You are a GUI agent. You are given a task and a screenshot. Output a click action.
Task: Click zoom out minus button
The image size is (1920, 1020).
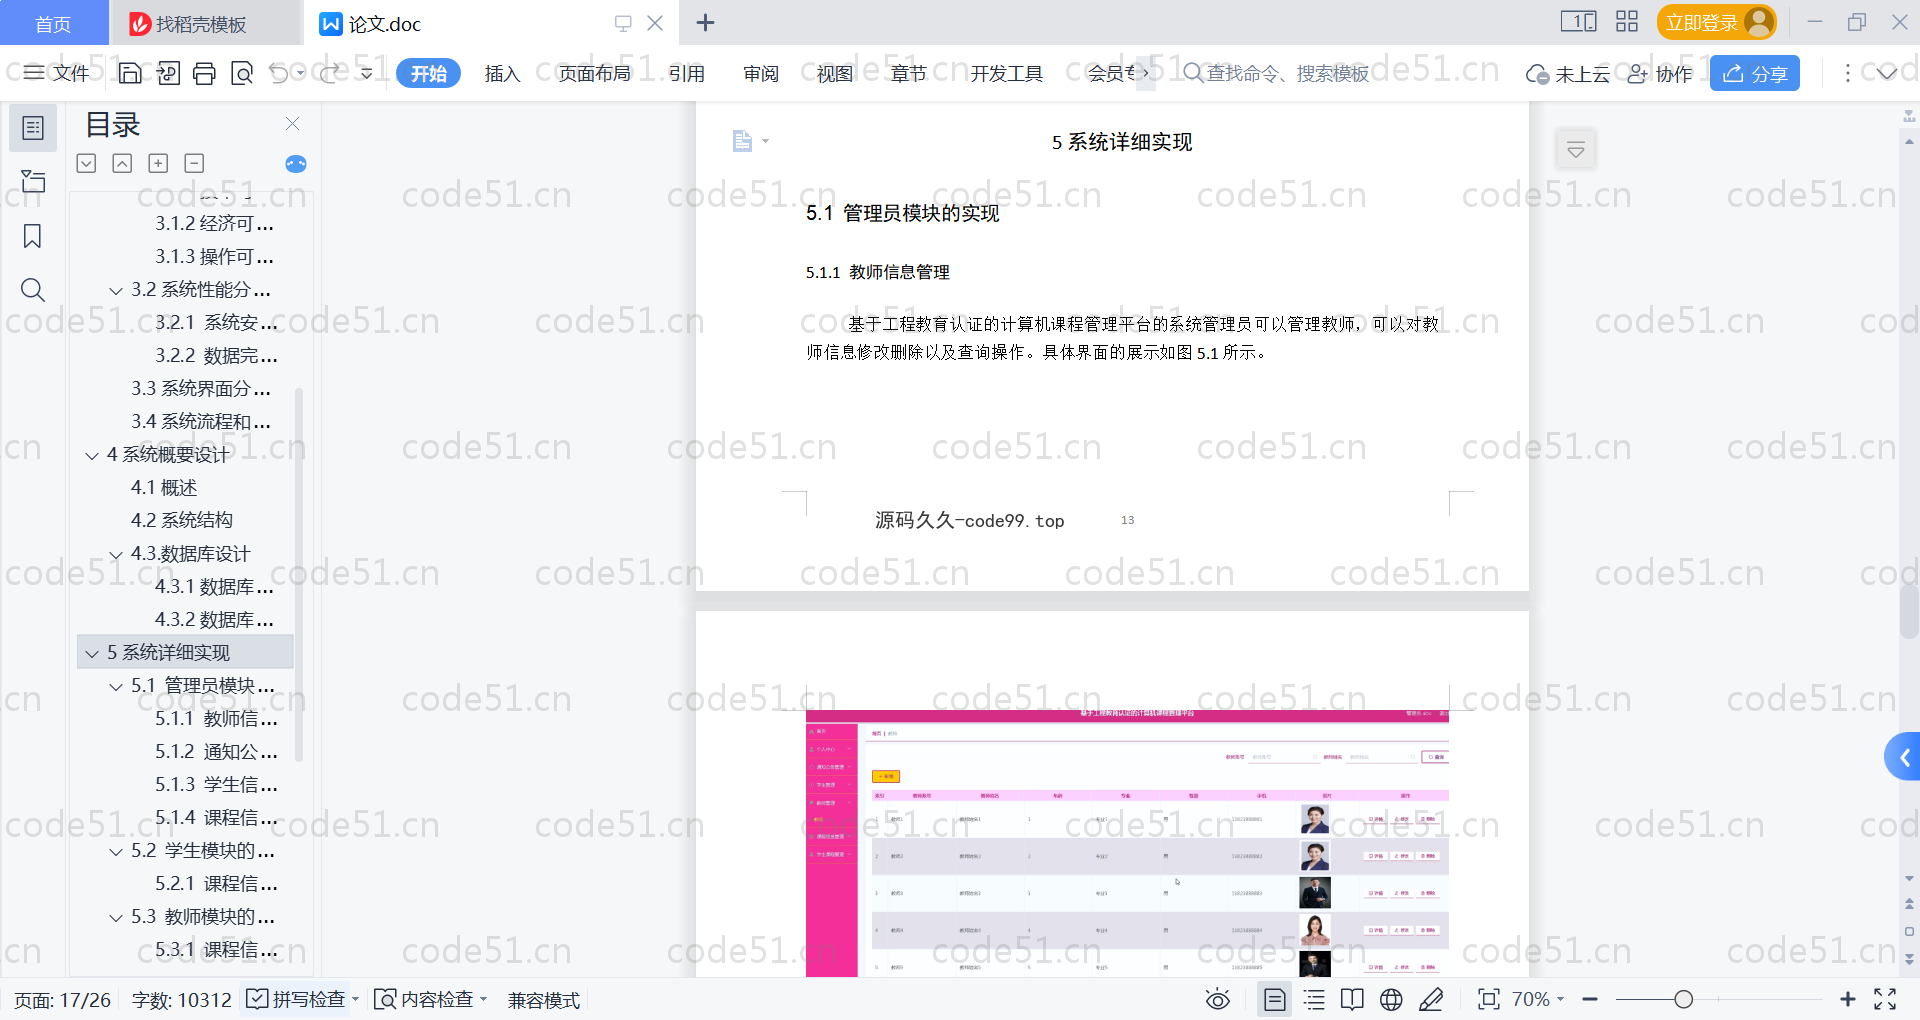[1590, 999]
